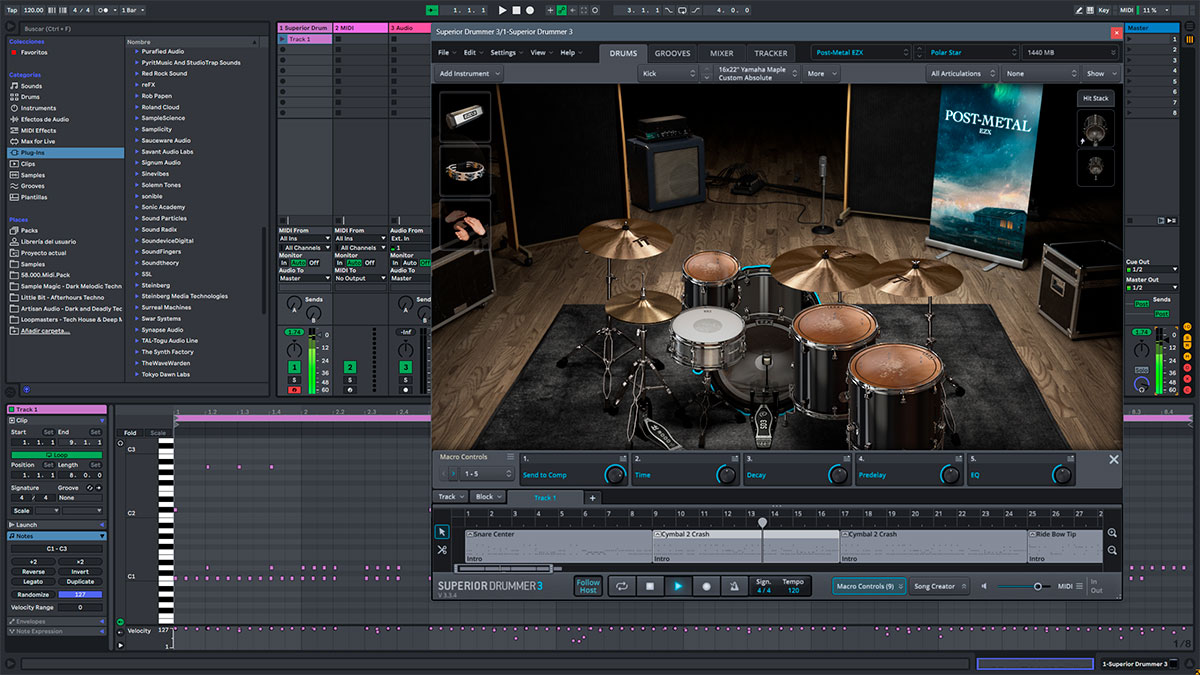Zoom out on the Superior Drummer song track

pos(1112,551)
